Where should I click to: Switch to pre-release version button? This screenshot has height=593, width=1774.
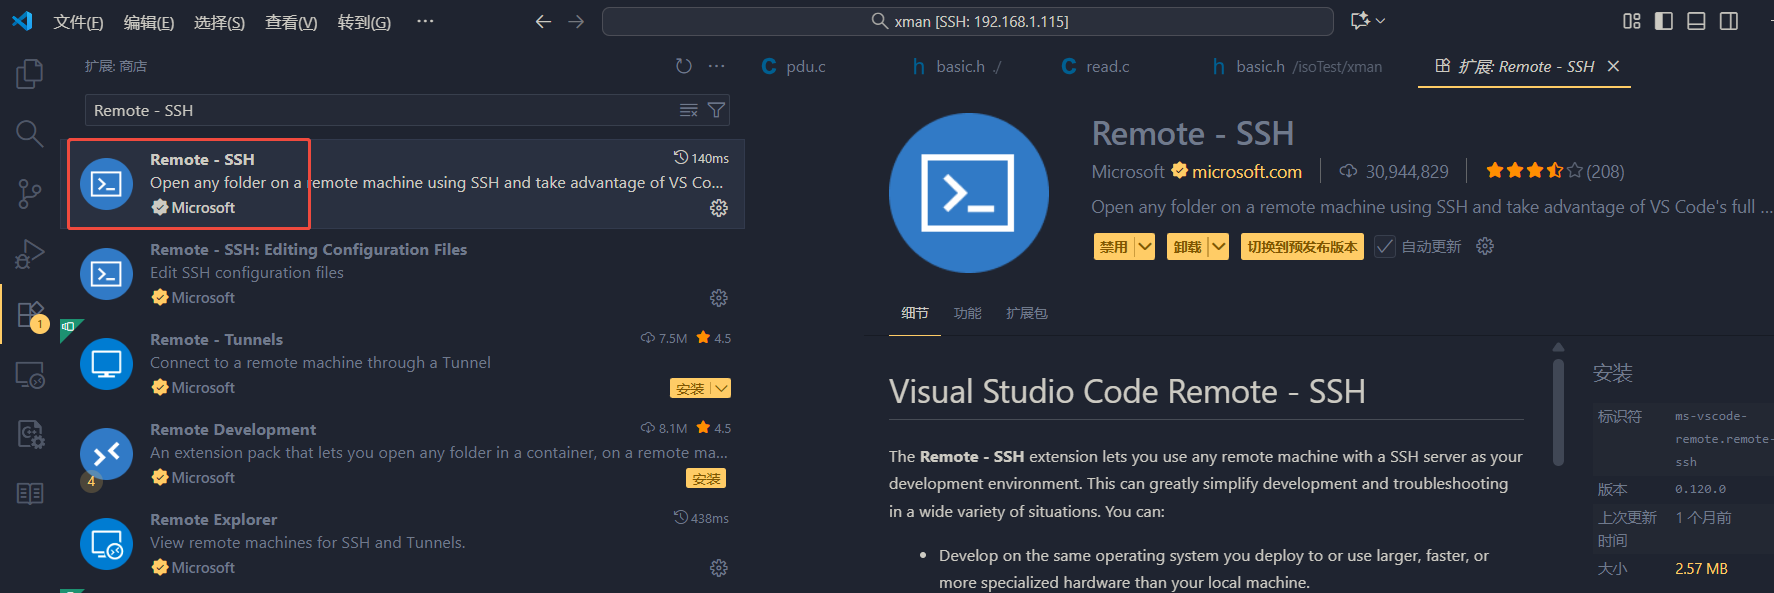[1302, 247]
